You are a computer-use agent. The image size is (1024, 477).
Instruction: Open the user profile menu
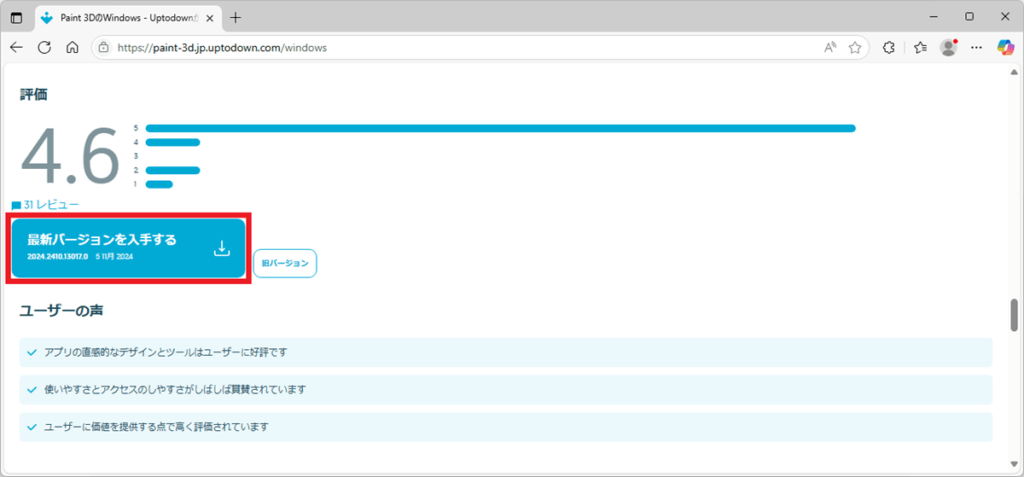pyautogui.click(x=948, y=48)
